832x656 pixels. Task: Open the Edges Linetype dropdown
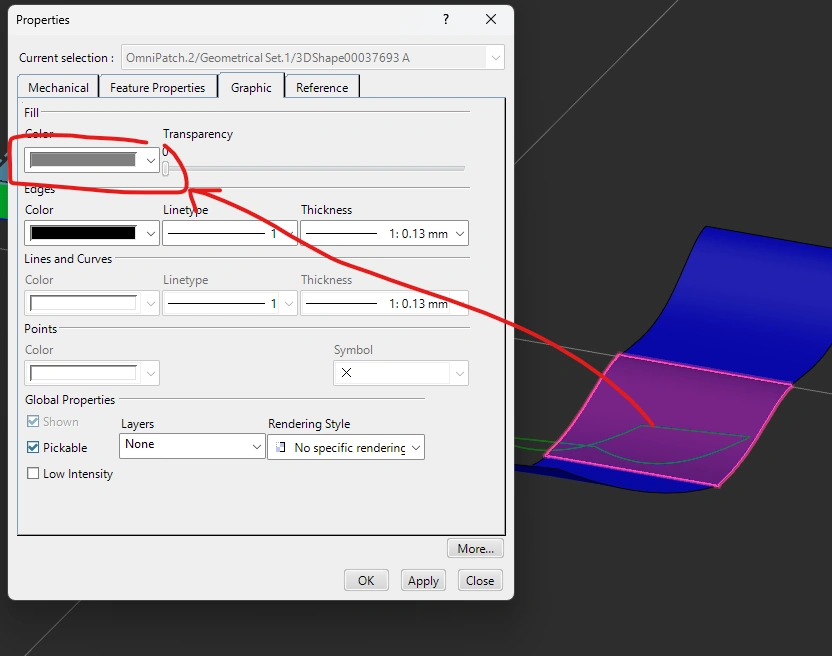[230, 234]
